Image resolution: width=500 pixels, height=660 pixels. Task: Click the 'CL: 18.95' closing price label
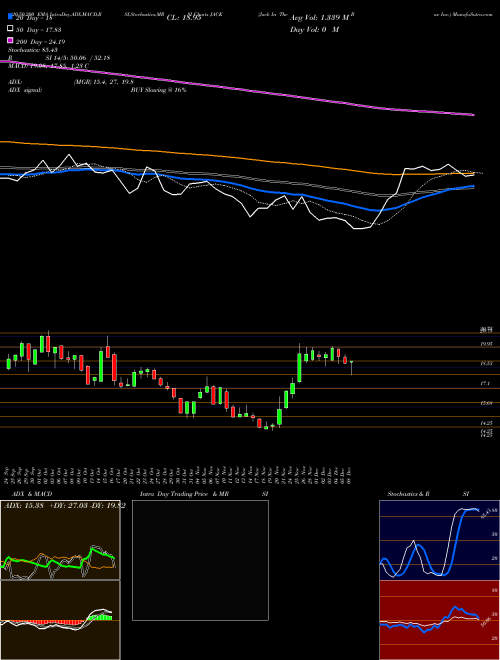click(184, 18)
